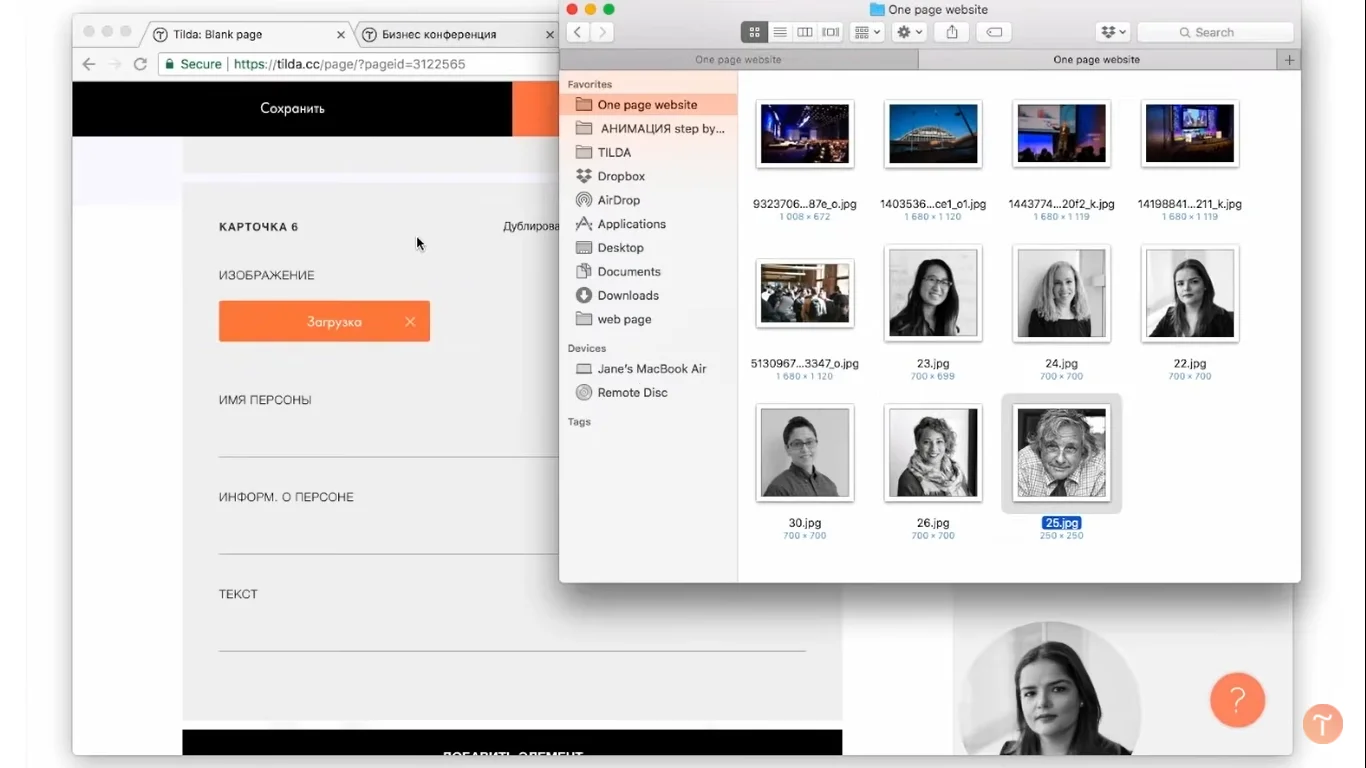Select the 23.jpg image thumbnail

(x=933, y=294)
